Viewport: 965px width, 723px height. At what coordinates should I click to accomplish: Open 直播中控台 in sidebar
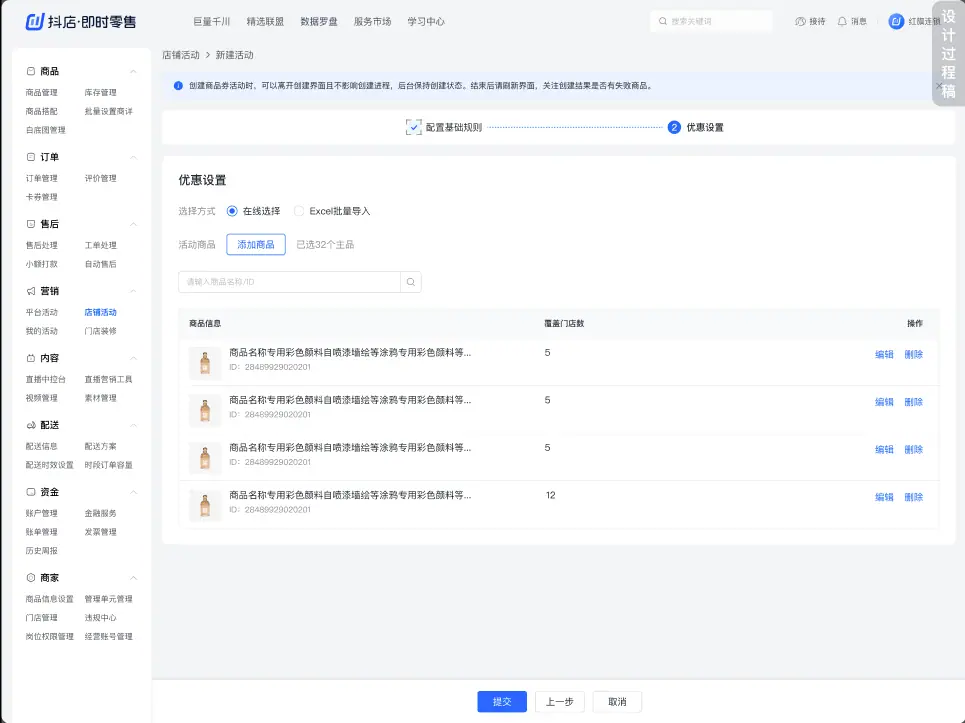pos(46,380)
